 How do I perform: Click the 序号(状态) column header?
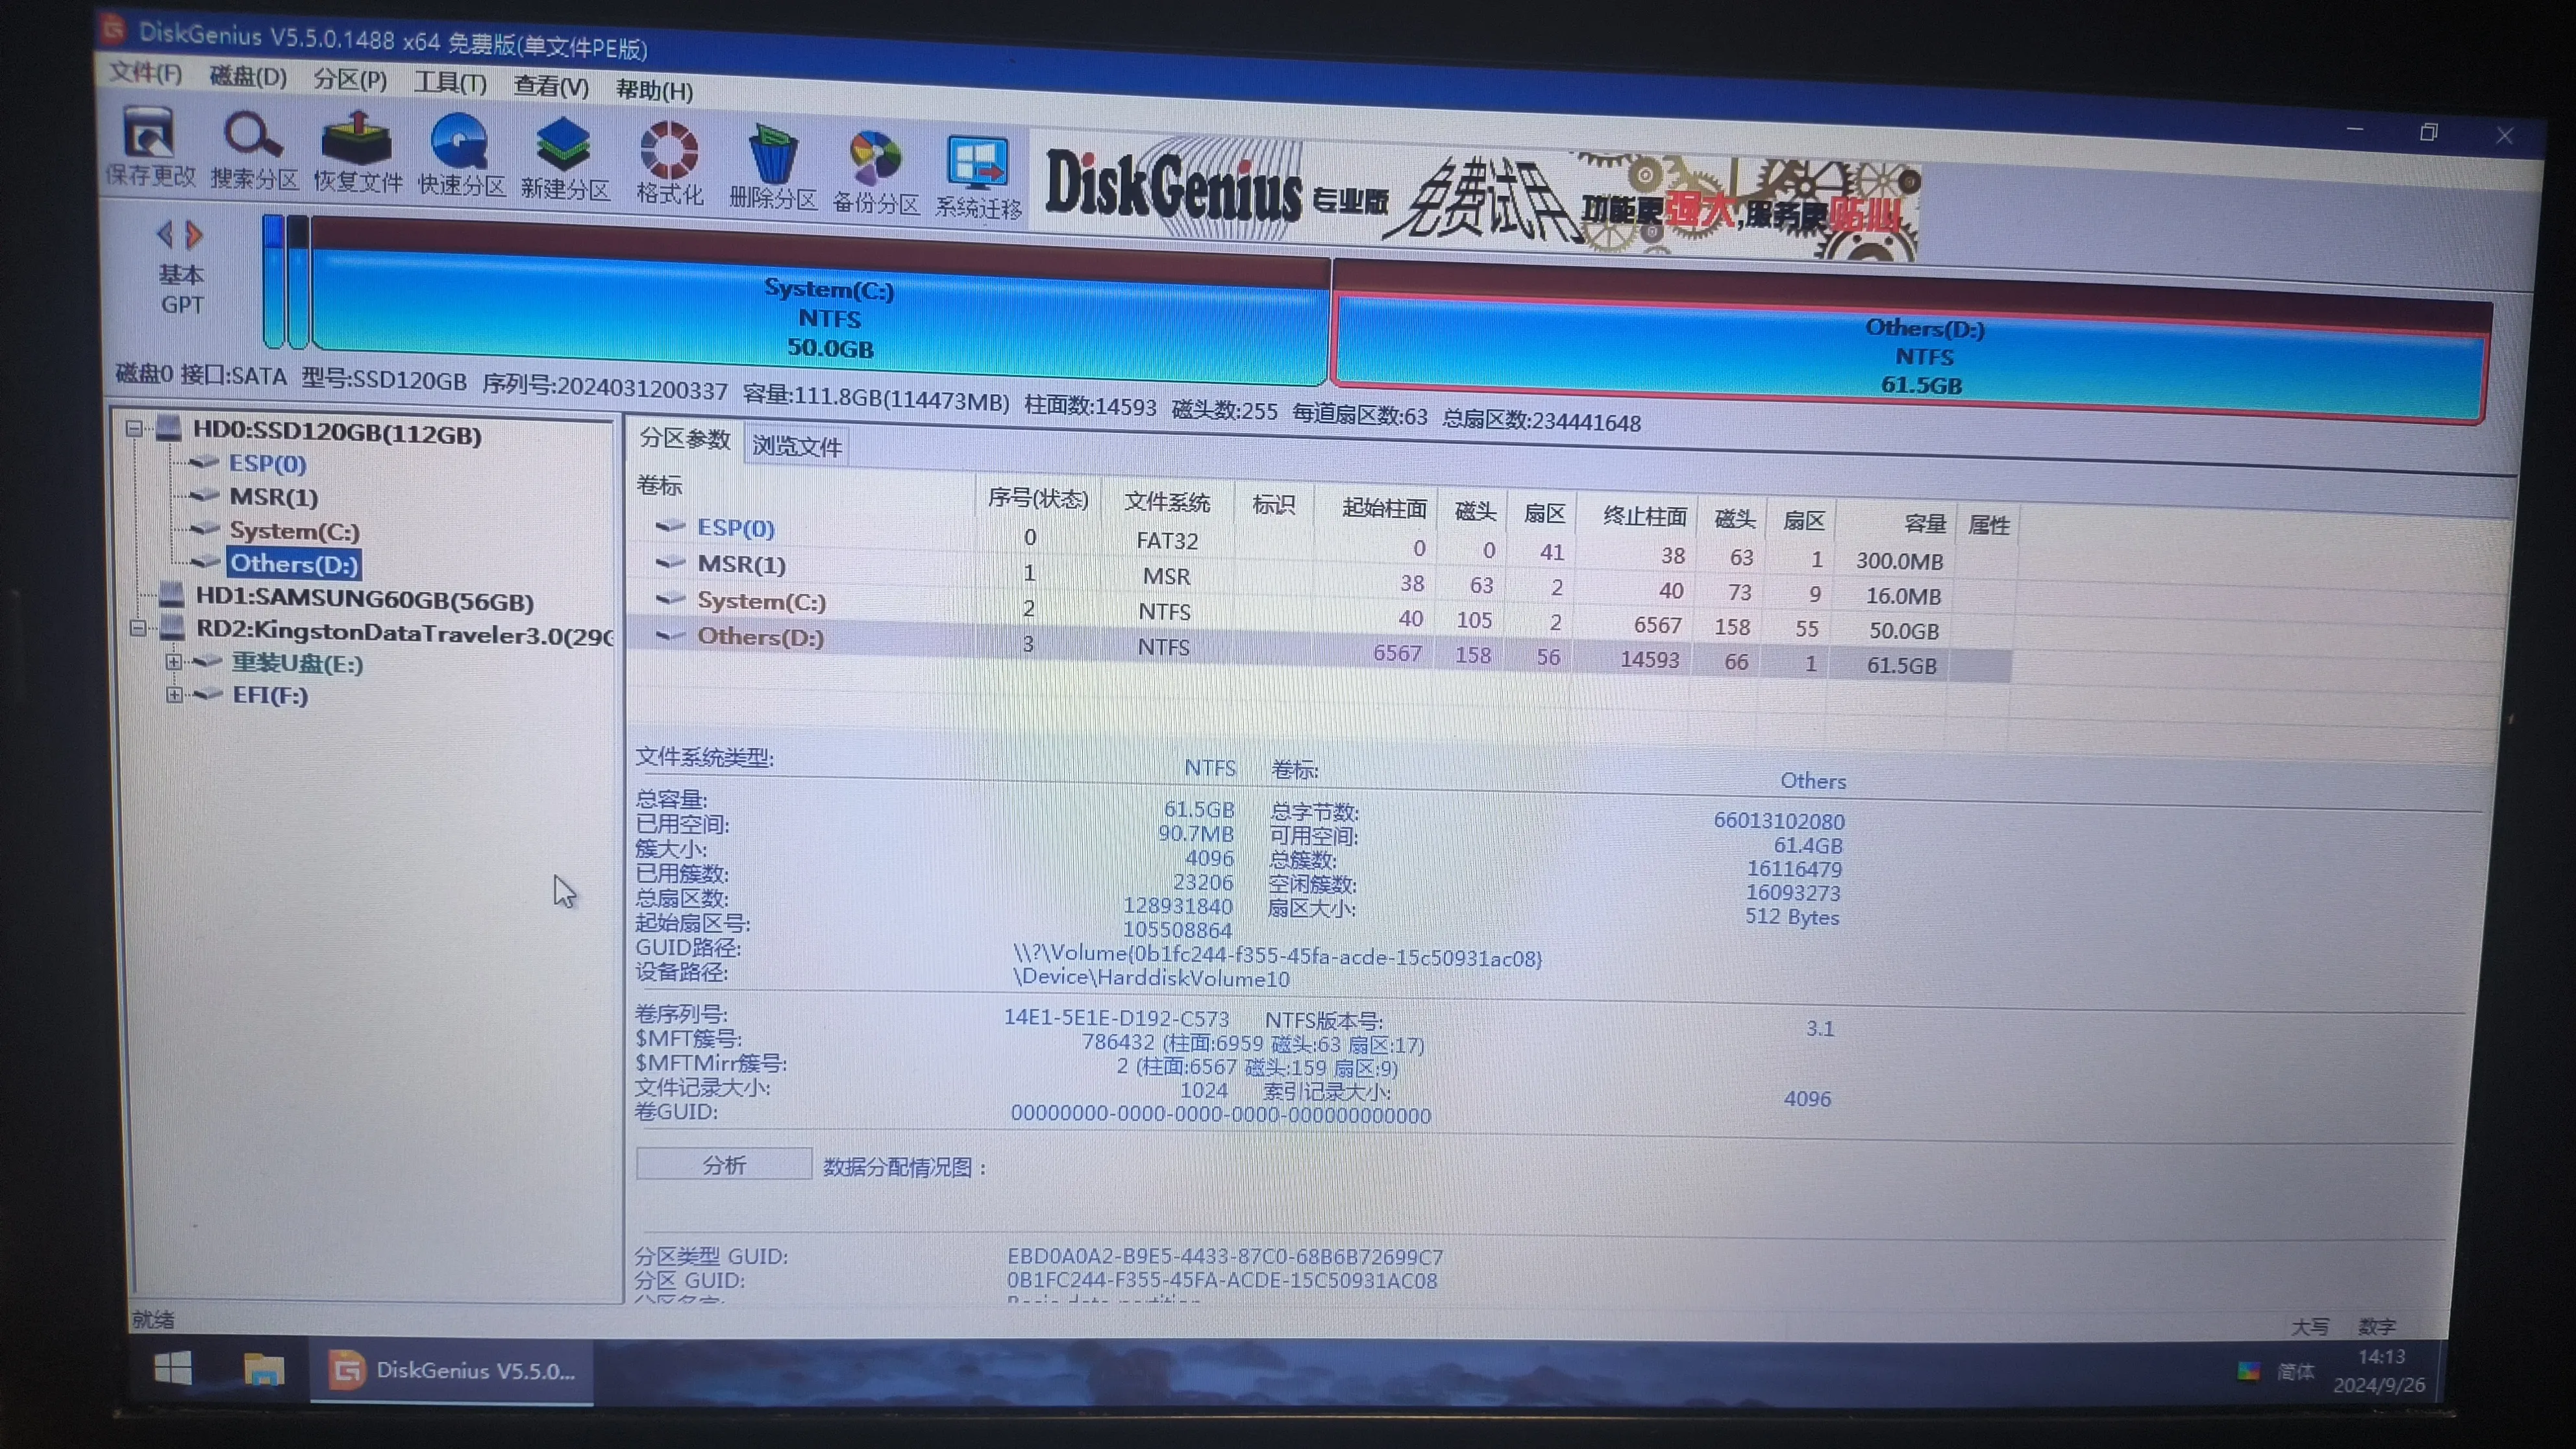(x=1037, y=498)
